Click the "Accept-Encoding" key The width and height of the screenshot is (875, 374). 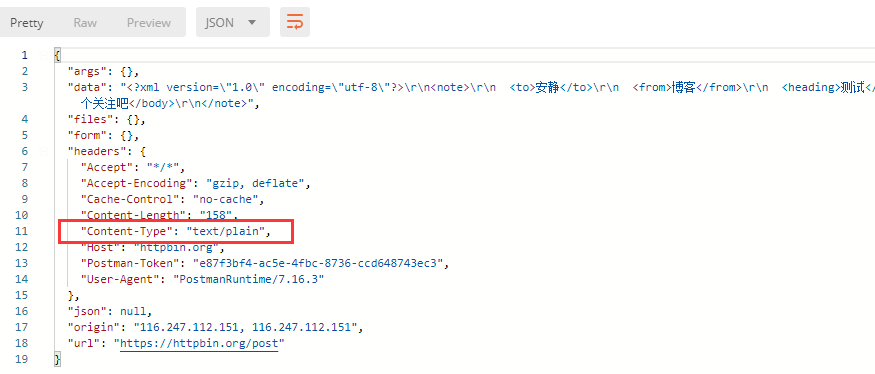point(137,183)
